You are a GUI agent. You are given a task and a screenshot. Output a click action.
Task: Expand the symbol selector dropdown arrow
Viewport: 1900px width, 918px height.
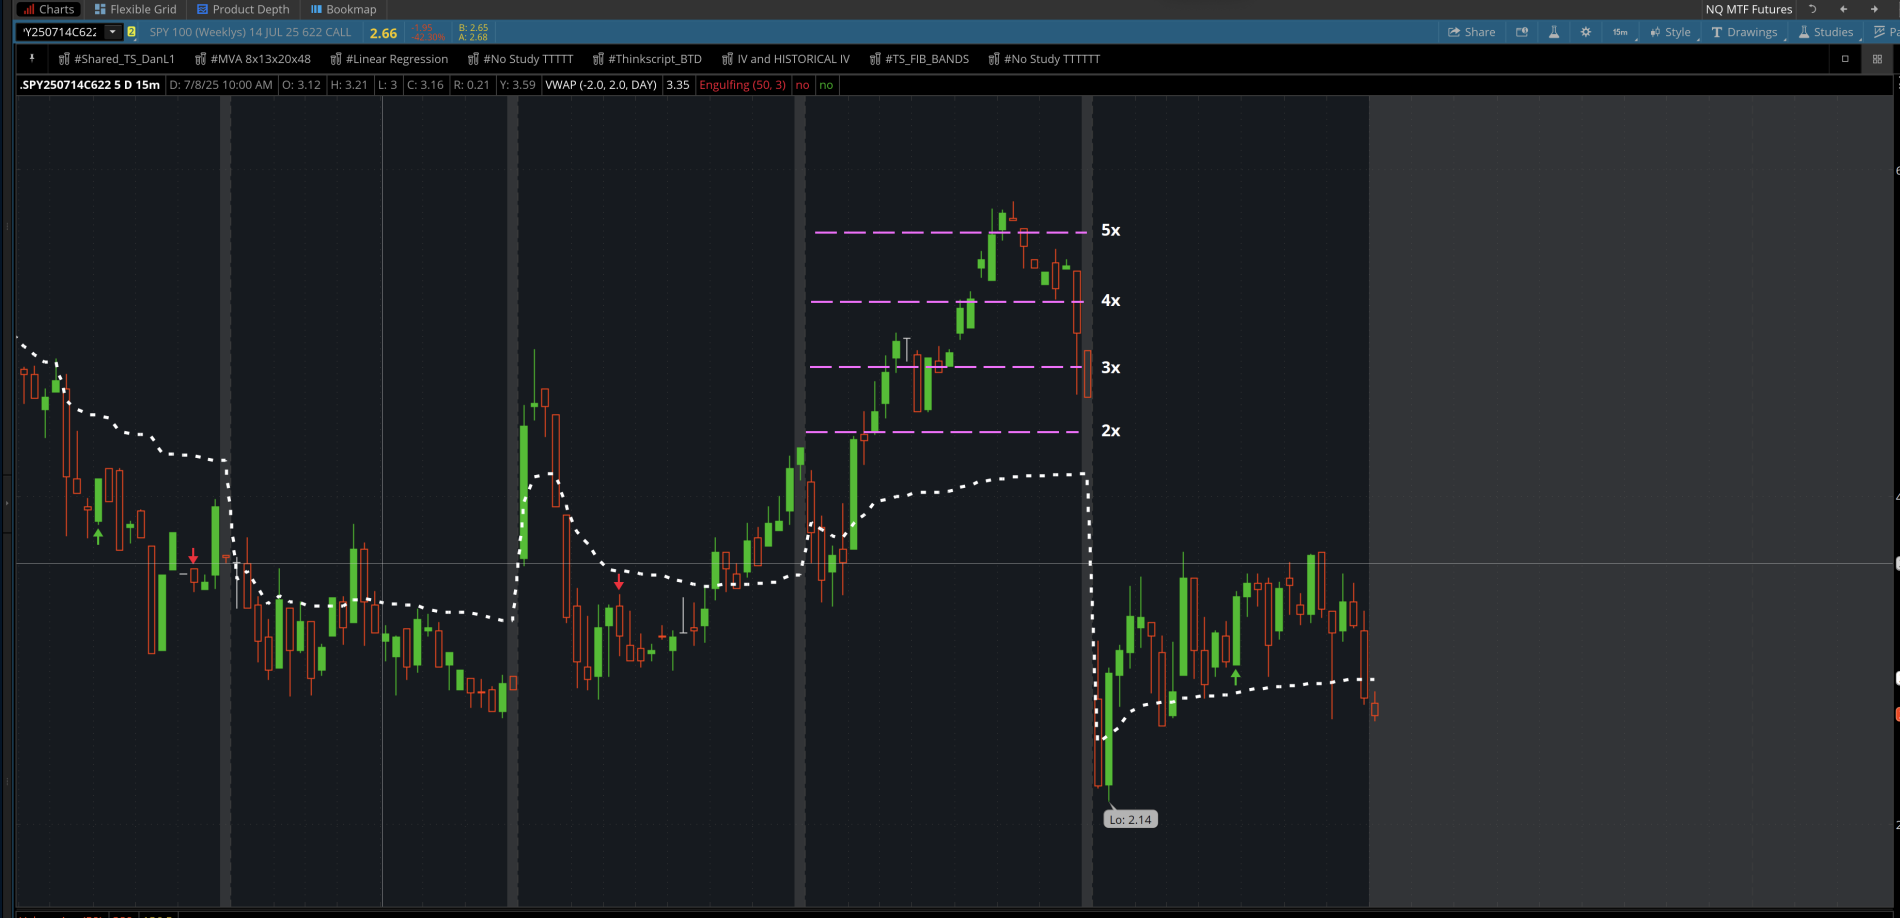point(113,32)
